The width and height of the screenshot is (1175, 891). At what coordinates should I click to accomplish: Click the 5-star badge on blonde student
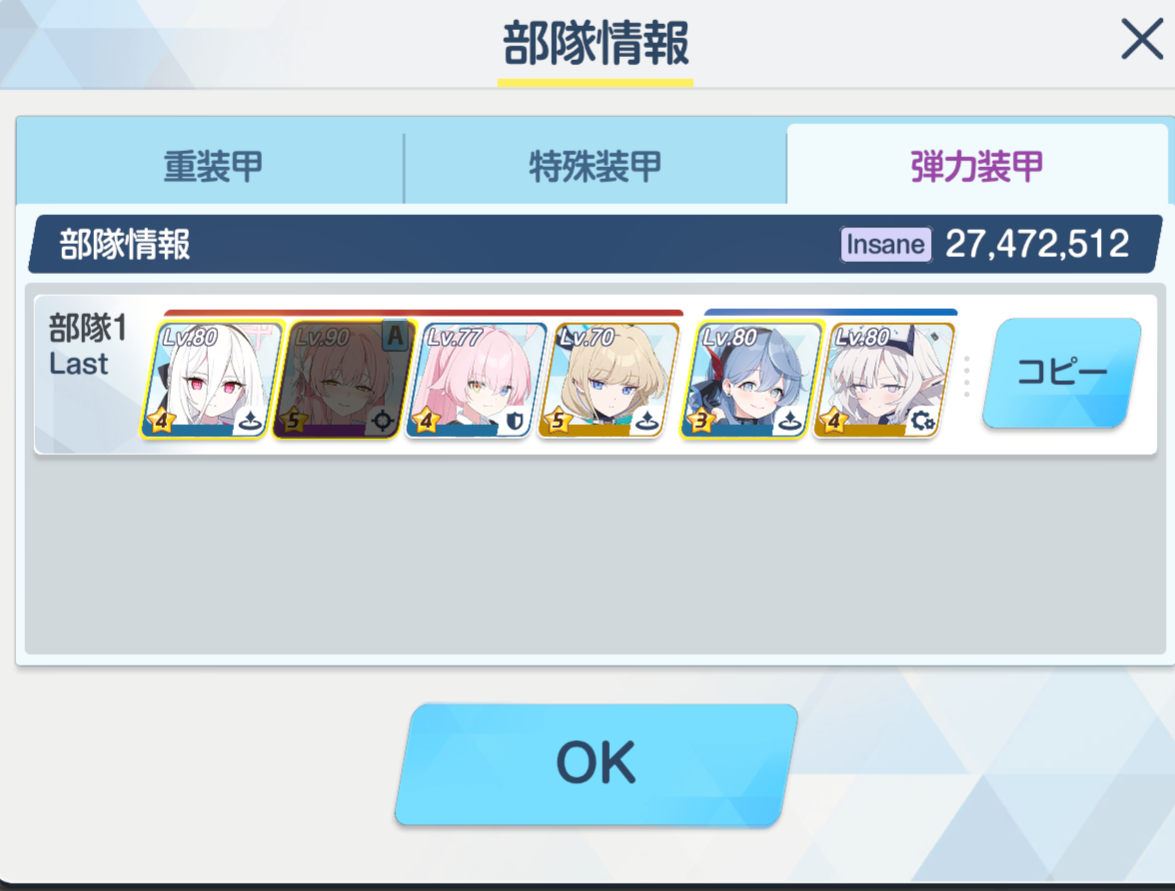558,420
